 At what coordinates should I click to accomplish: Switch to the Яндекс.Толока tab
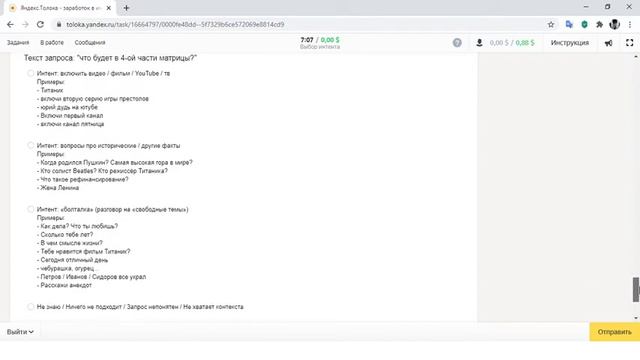[x=60, y=8]
